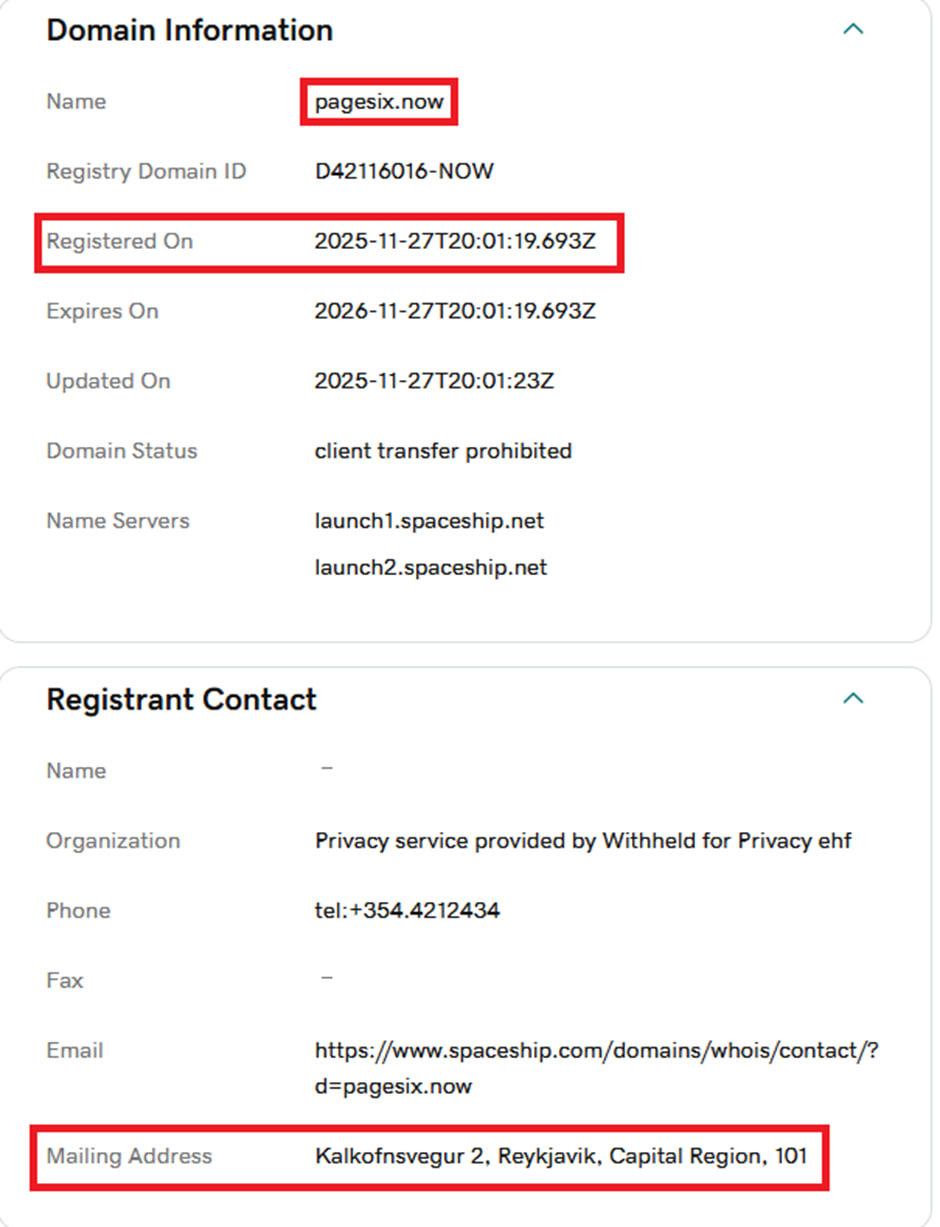
Task: Click the Kalkofnsvegur 2 mailing address
Action: coord(561,1157)
